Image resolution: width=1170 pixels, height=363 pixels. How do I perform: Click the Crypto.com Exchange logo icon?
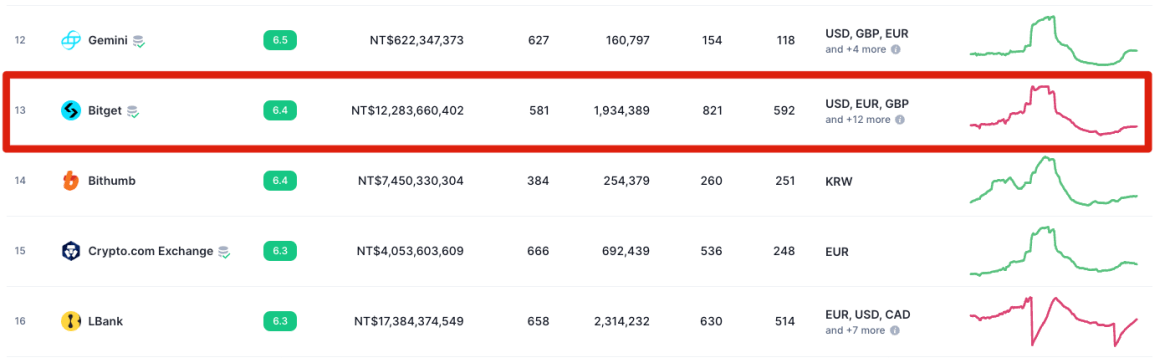click(71, 251)
